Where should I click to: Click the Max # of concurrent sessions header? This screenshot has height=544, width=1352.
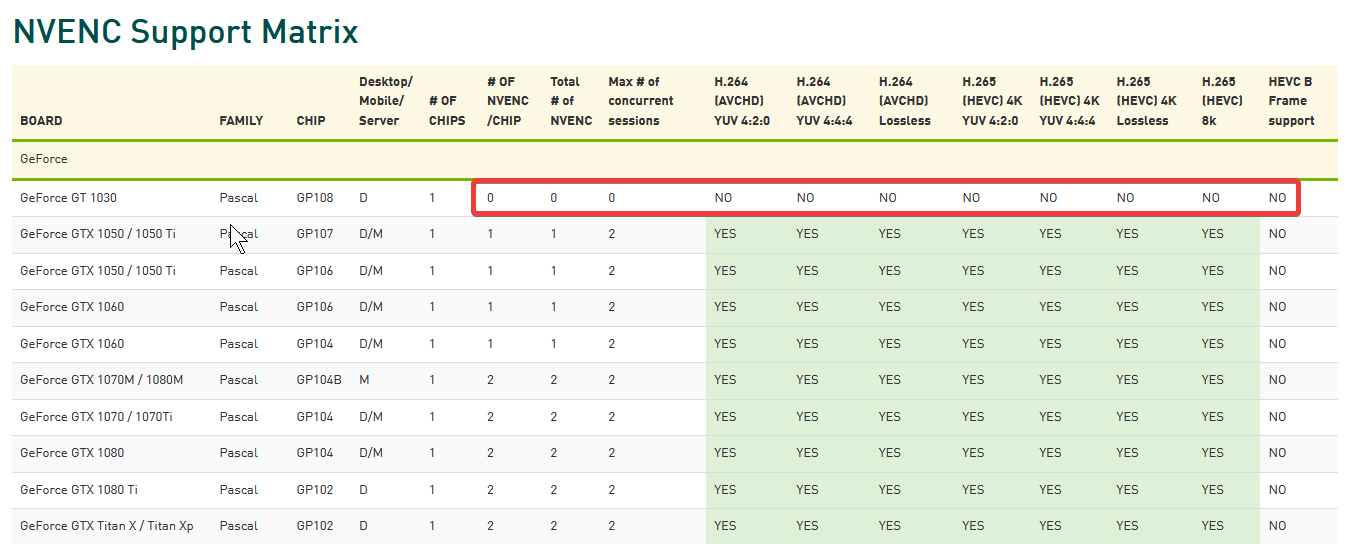click(640, 101)
